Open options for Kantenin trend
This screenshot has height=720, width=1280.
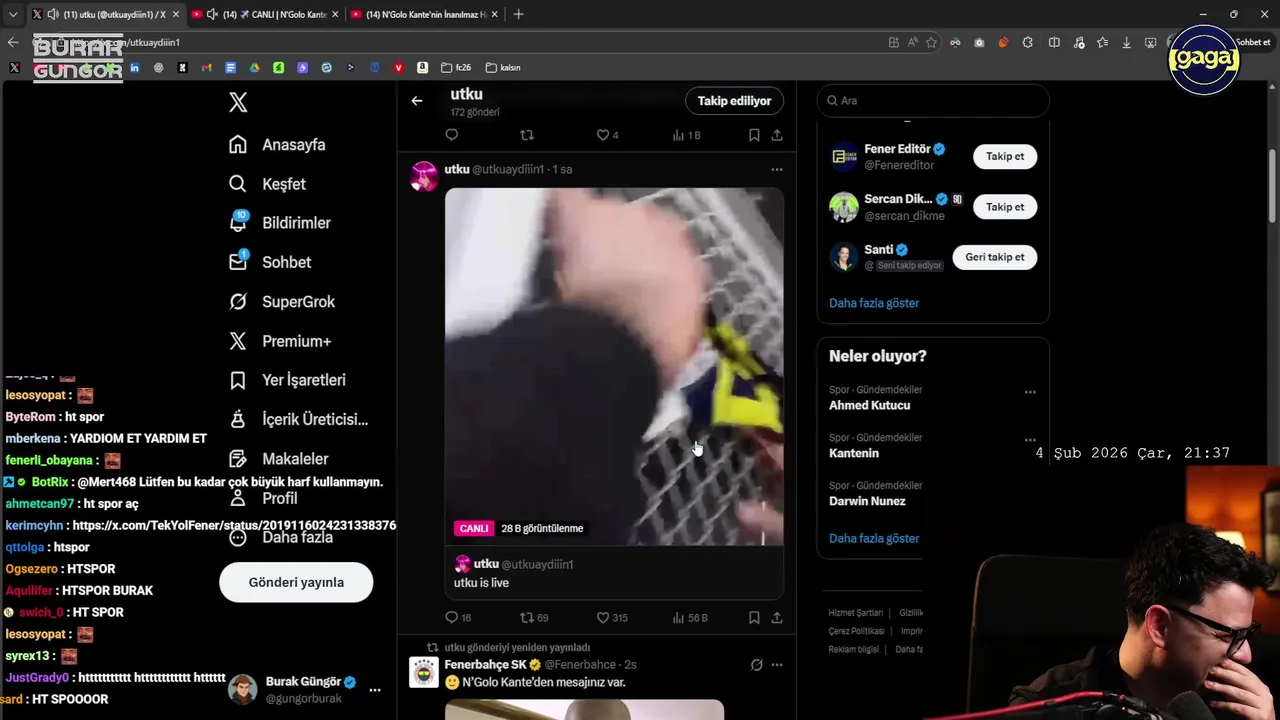tap(1030, 440)
